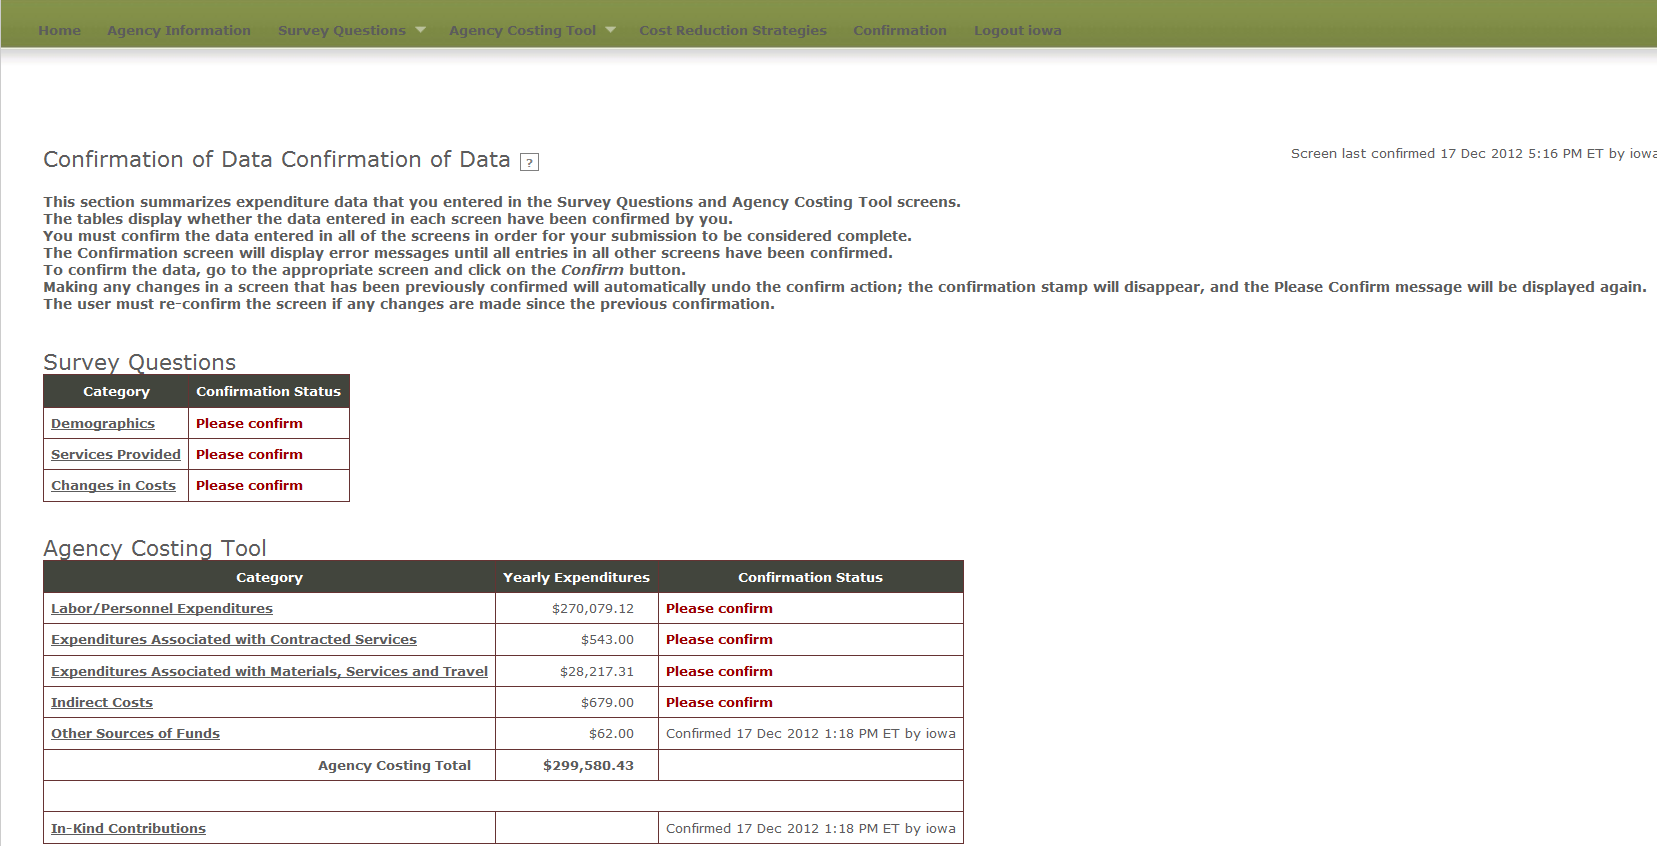Click Please confirm in Indirect Costs row
1657x846 pixels.
click(719, 702)
